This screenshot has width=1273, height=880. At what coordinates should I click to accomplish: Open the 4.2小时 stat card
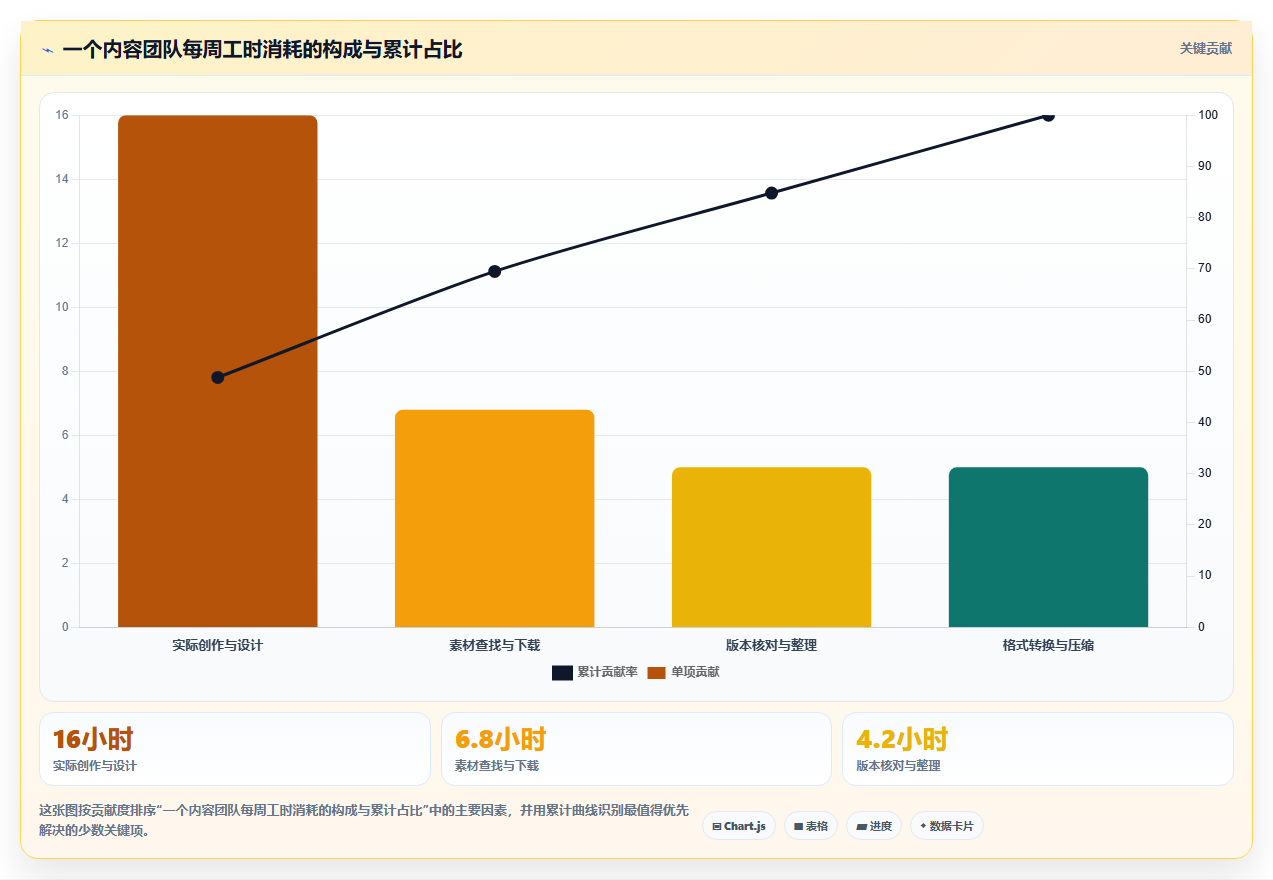point(1038,749)
